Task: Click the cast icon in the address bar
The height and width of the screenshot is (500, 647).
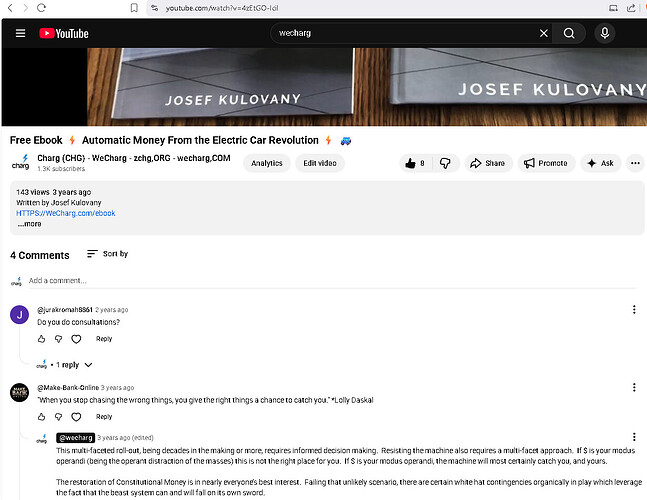Action: pos(614,8)
